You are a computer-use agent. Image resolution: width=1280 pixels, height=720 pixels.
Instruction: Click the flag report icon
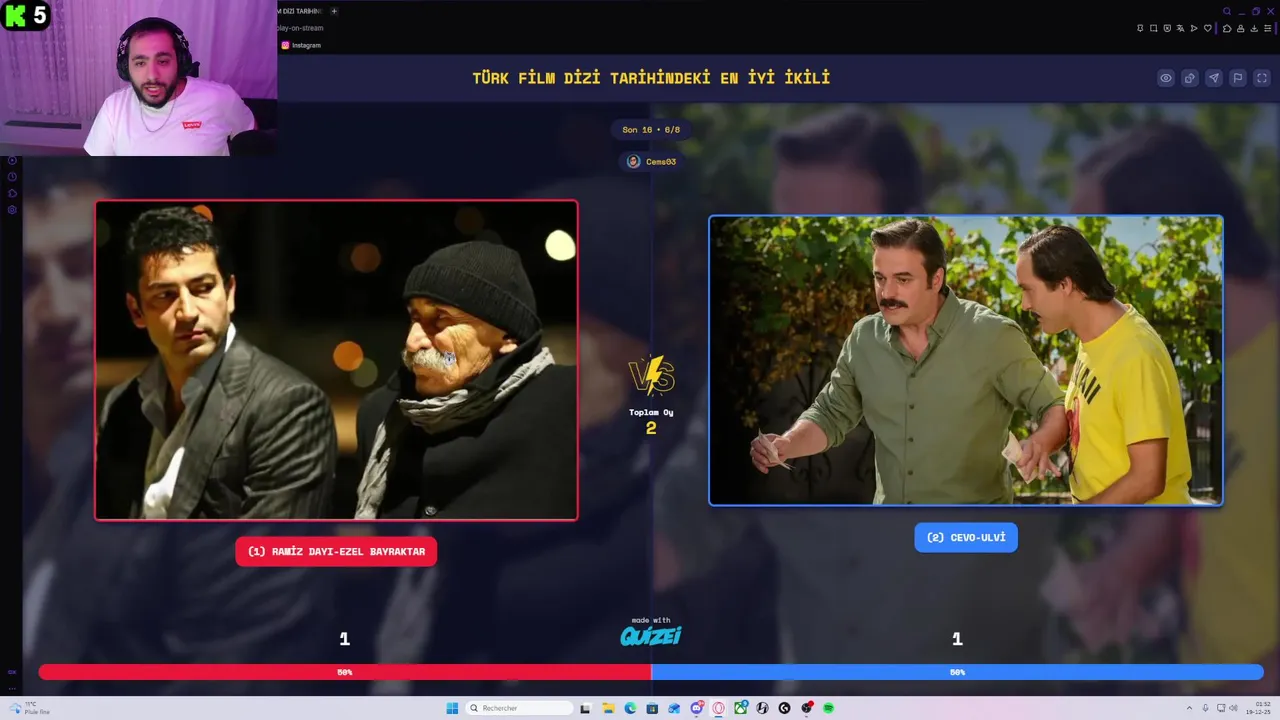[1238, 78]
